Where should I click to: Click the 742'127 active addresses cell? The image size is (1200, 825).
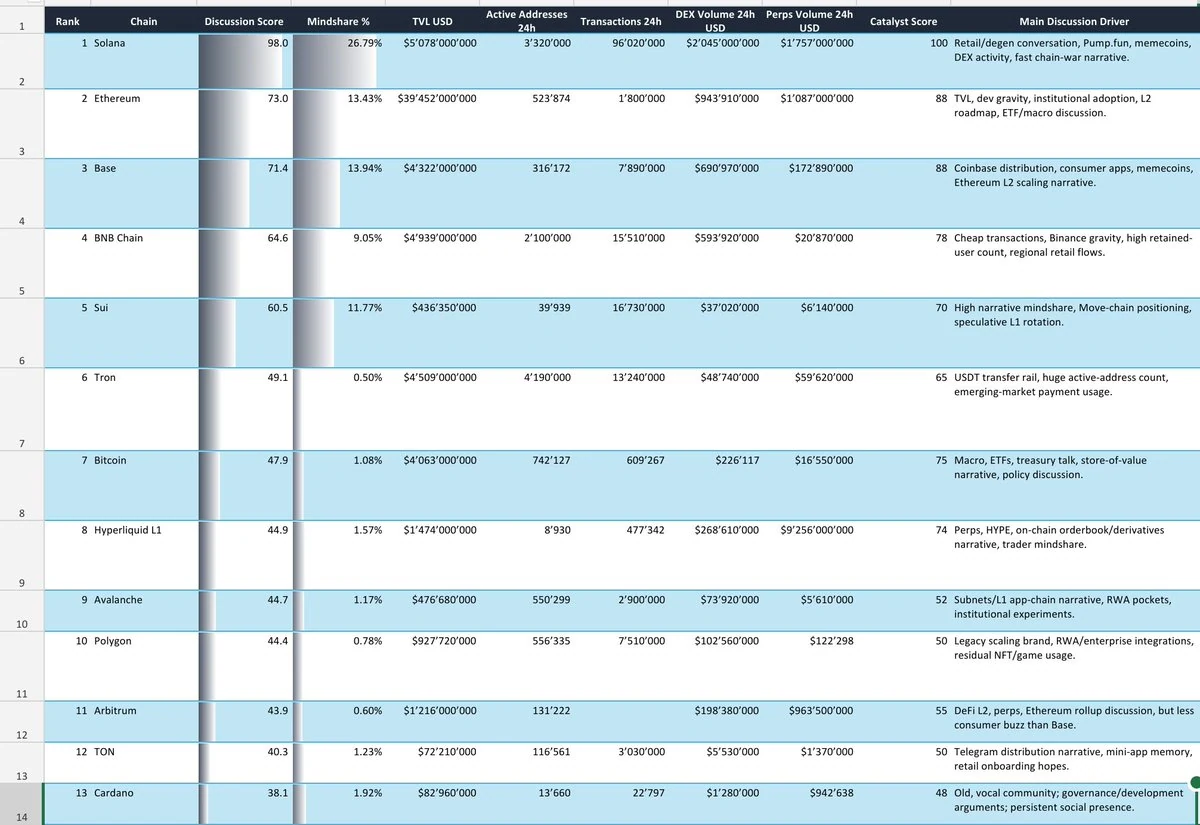point(527,486)
